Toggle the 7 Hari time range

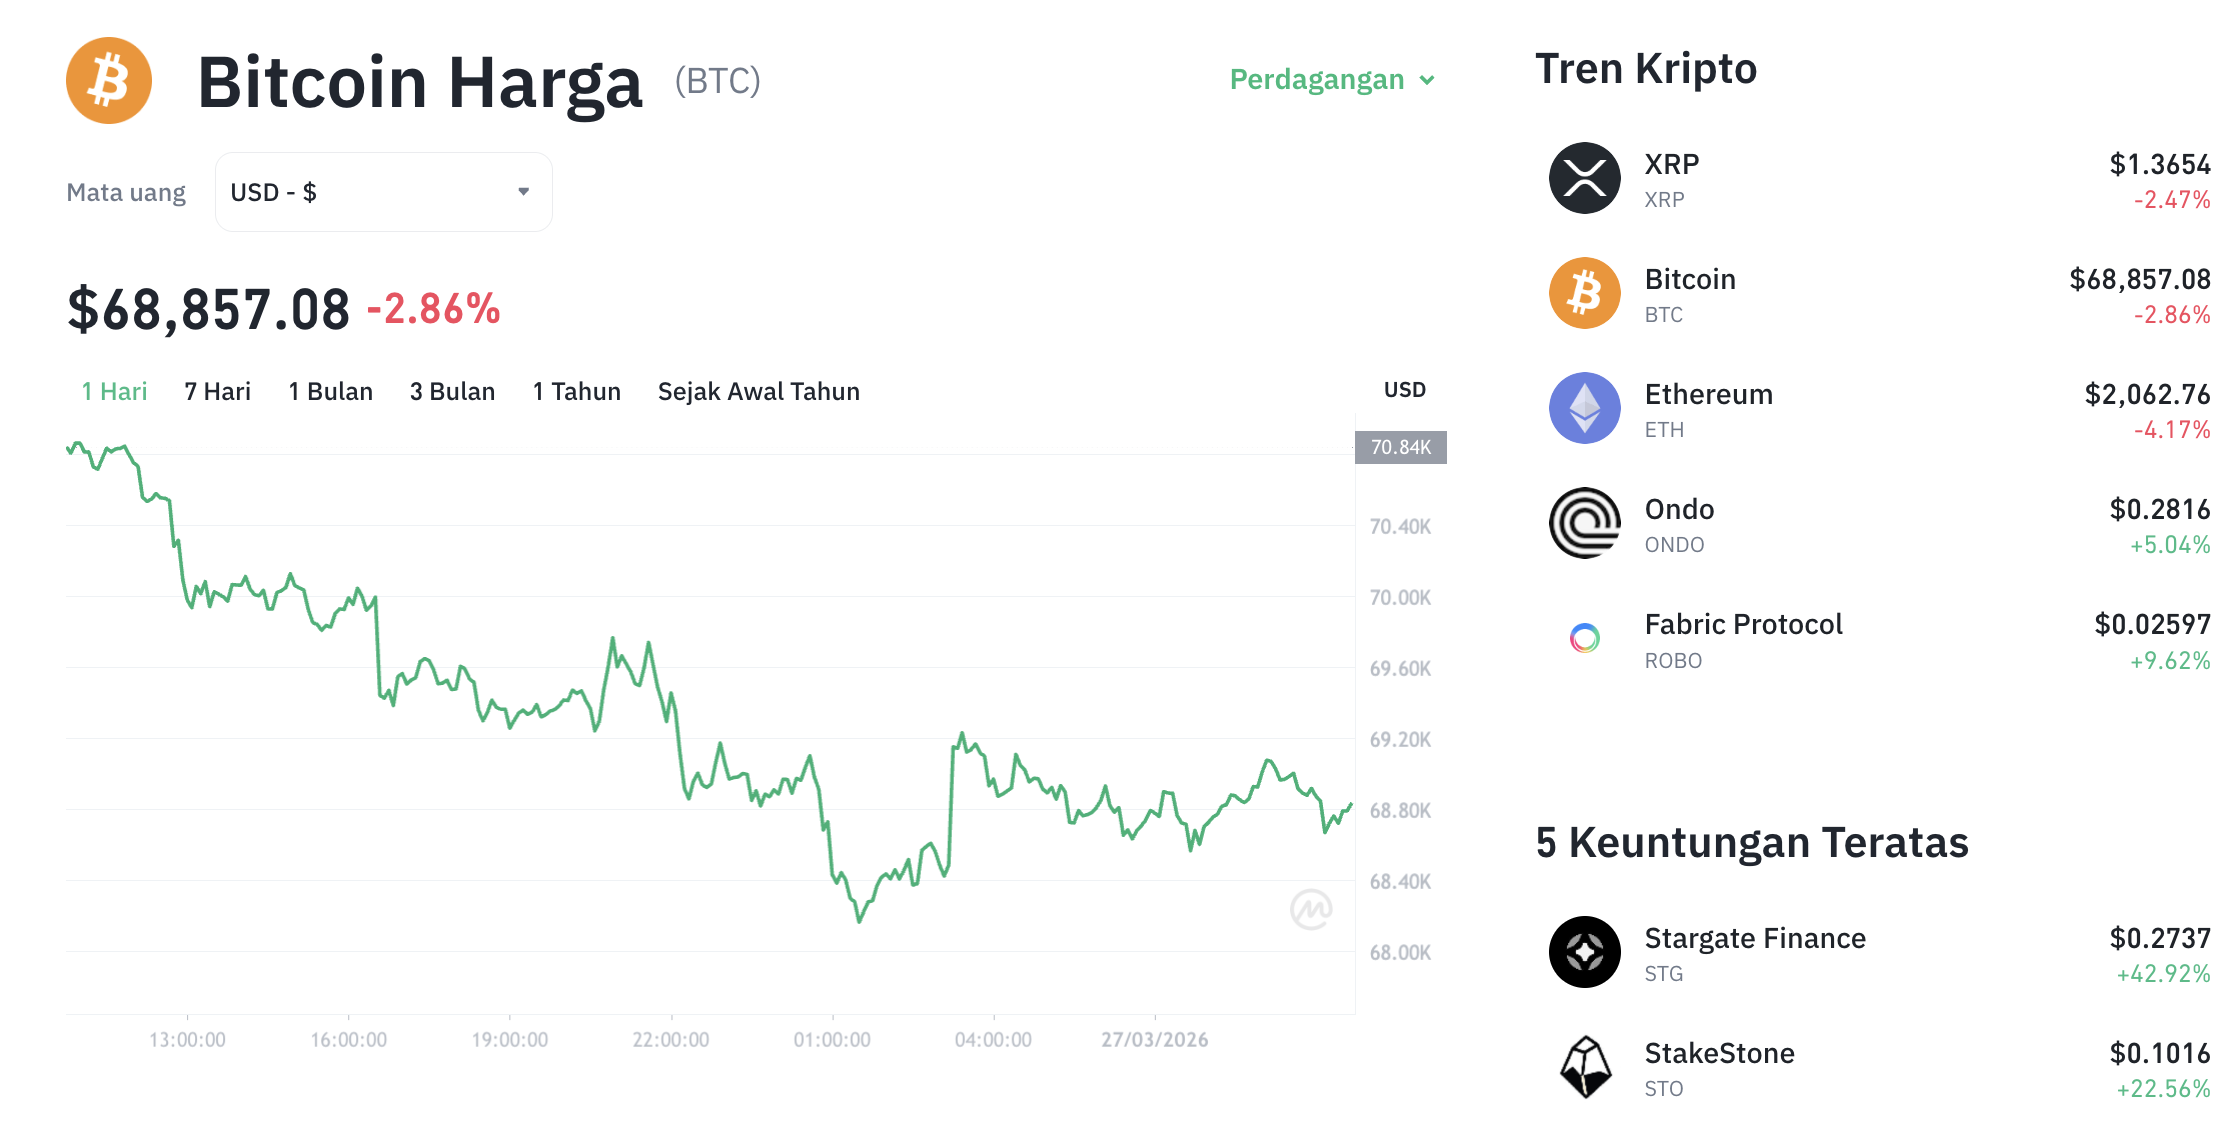(216, 391)
